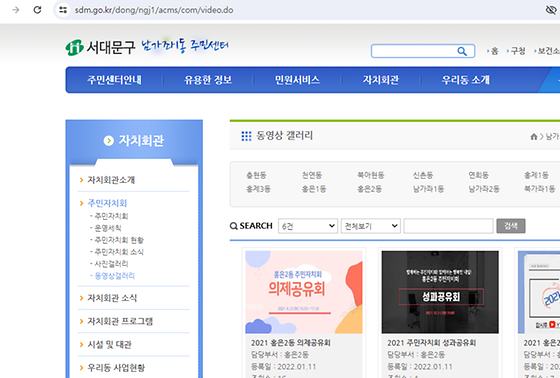
Task: Filter videos by 연희동
Action: tap(478, 175)
